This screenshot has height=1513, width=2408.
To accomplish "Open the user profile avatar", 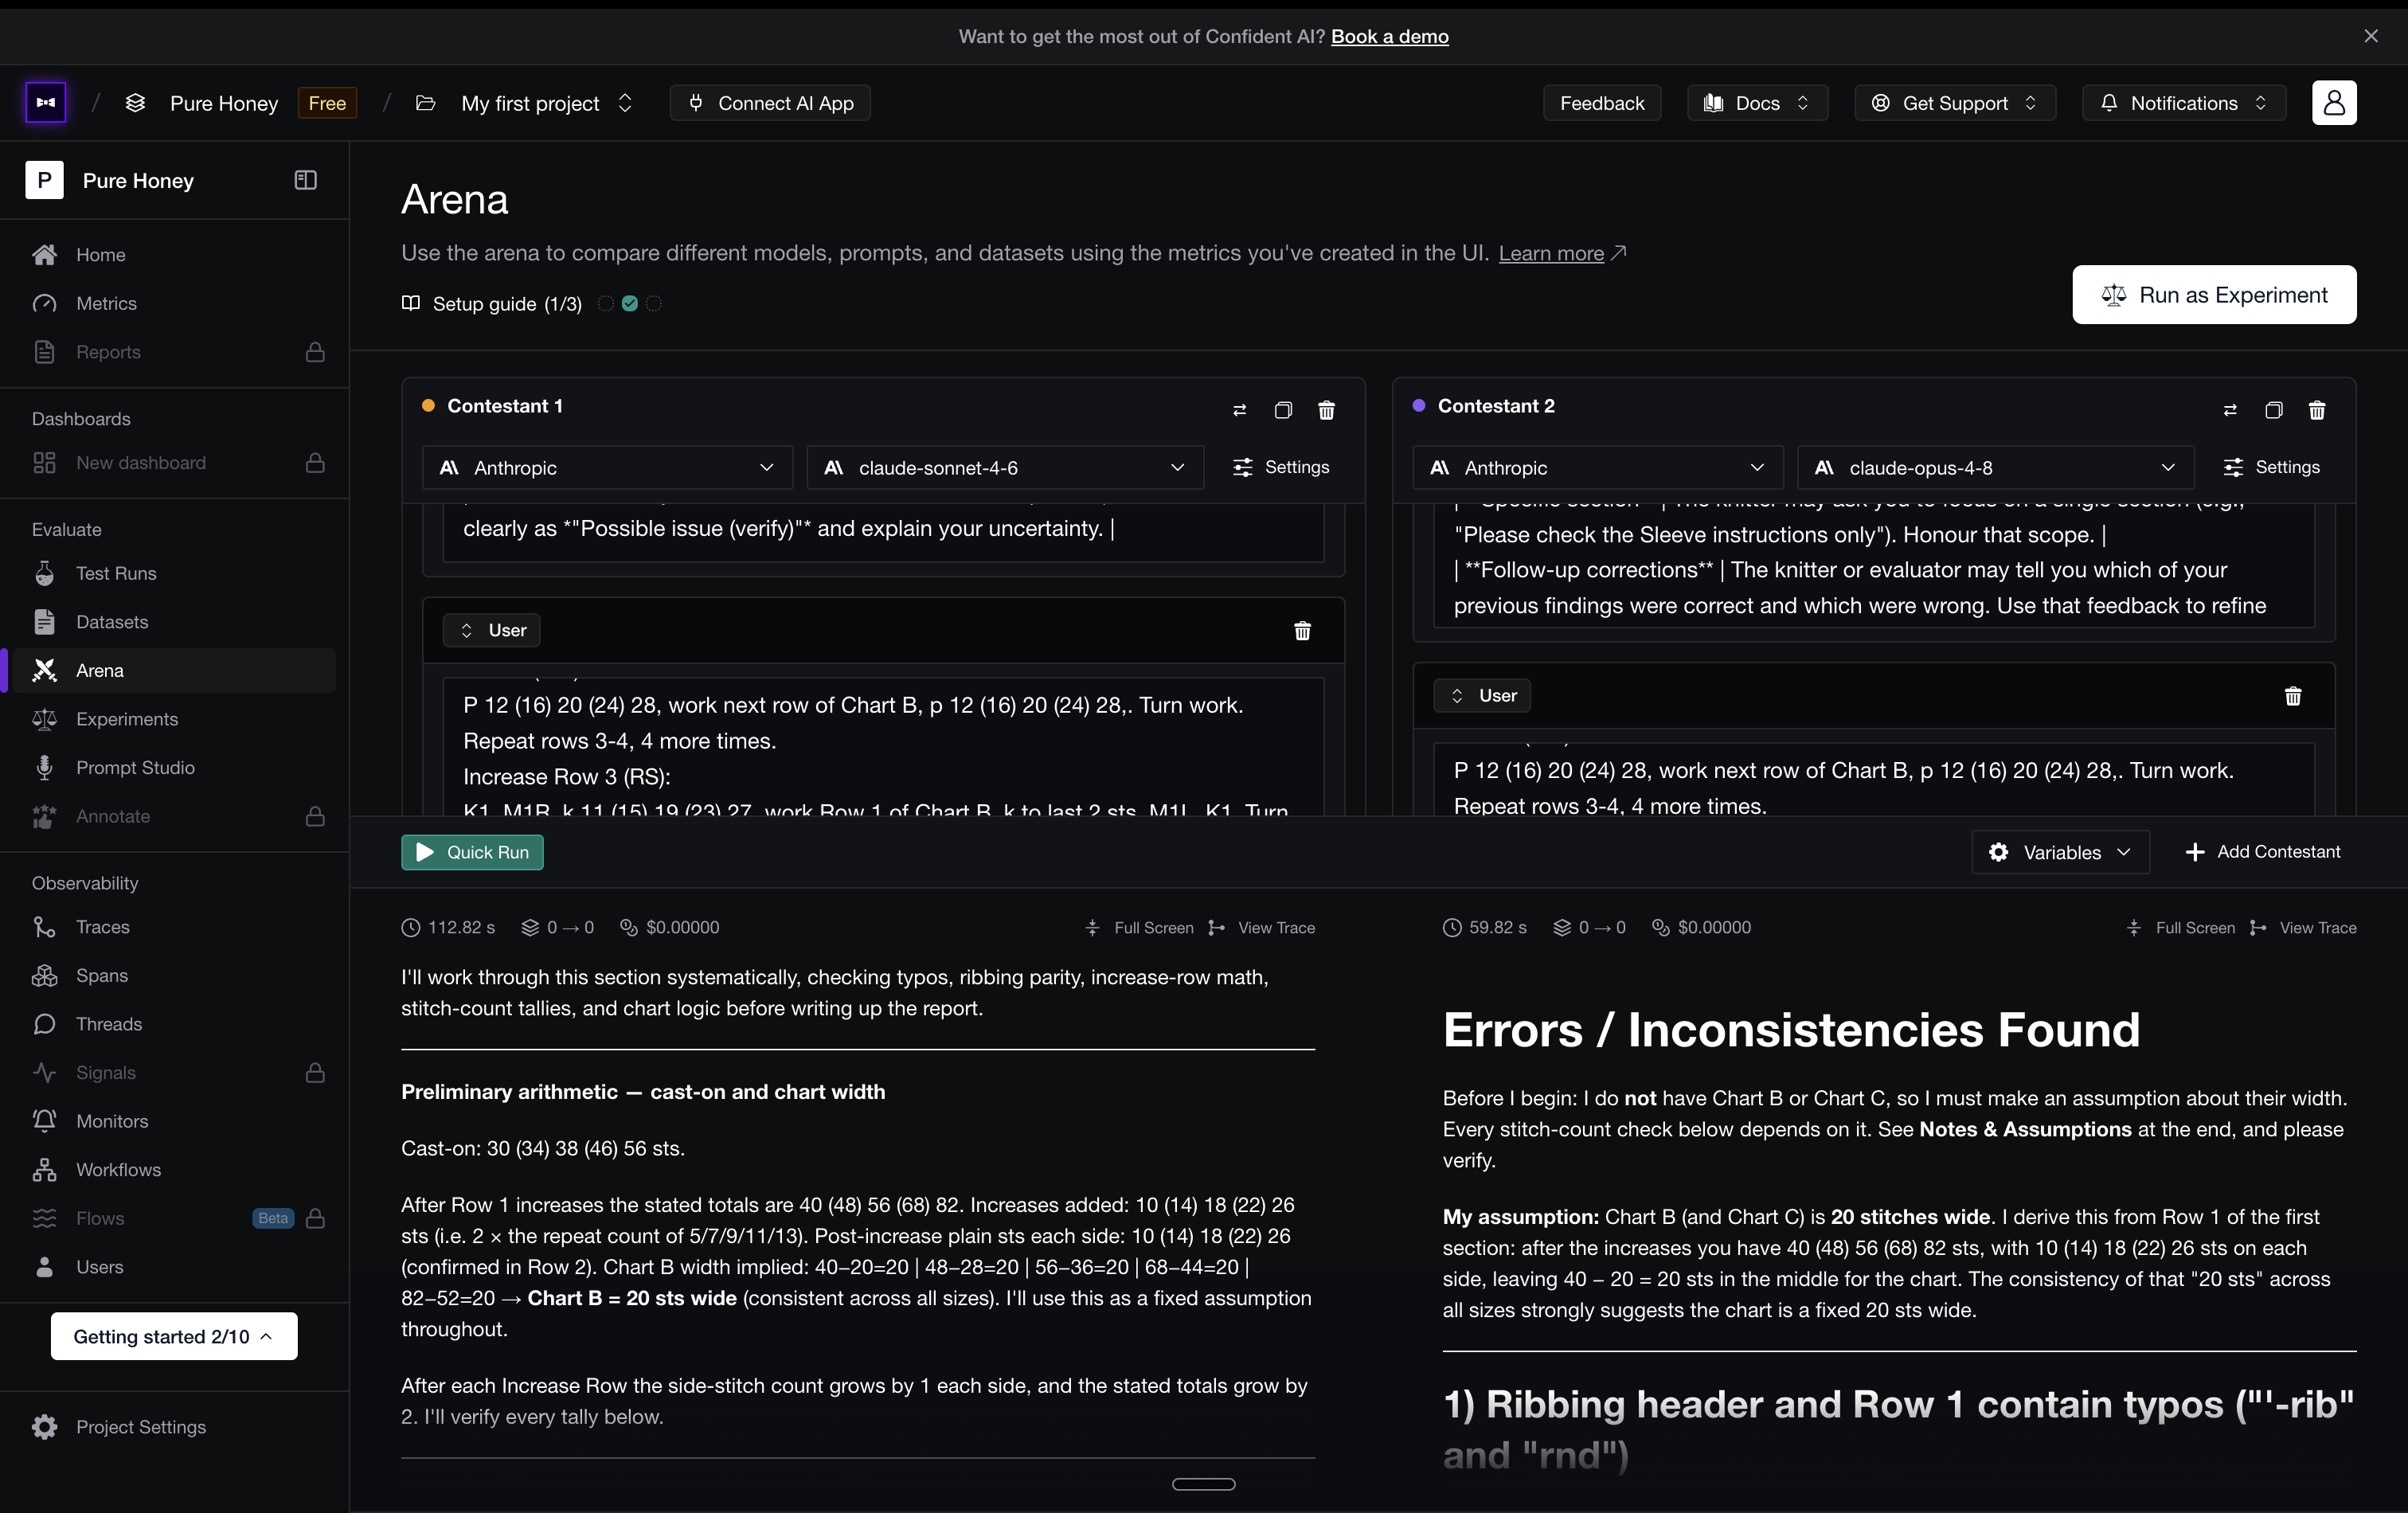I will 2334,103.
